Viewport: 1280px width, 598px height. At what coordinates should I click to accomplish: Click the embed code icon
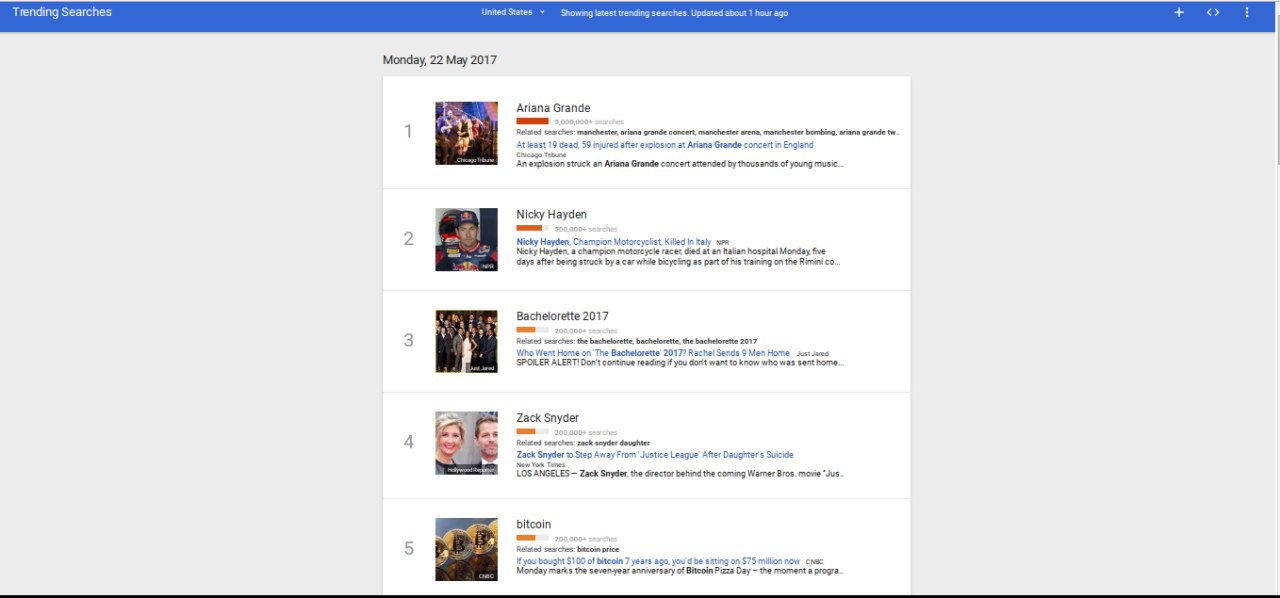click(x=1213, y=13)
